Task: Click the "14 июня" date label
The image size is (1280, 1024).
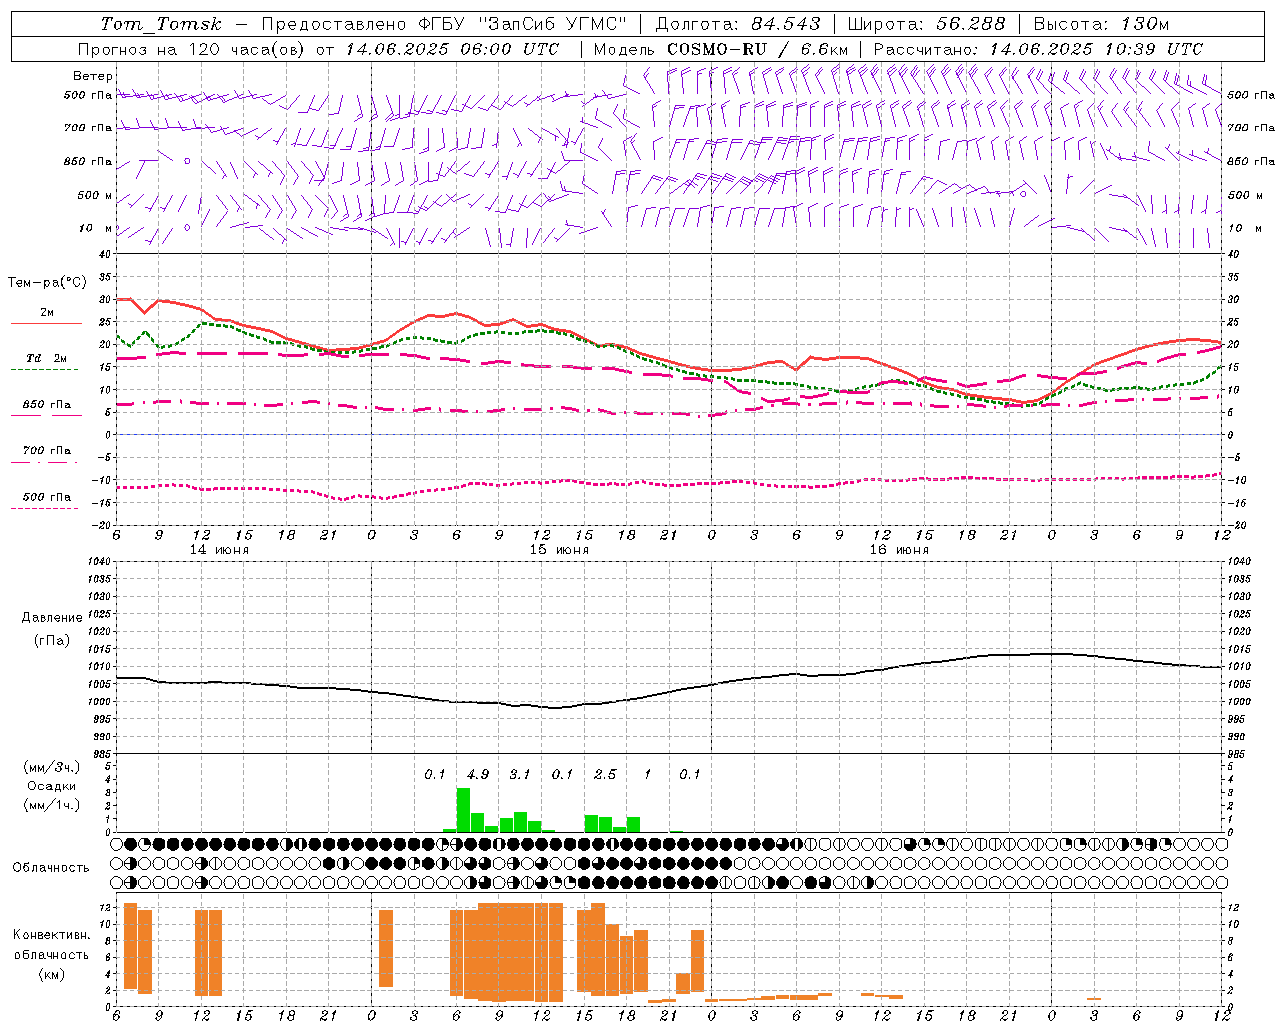Action: pos(219,550)
